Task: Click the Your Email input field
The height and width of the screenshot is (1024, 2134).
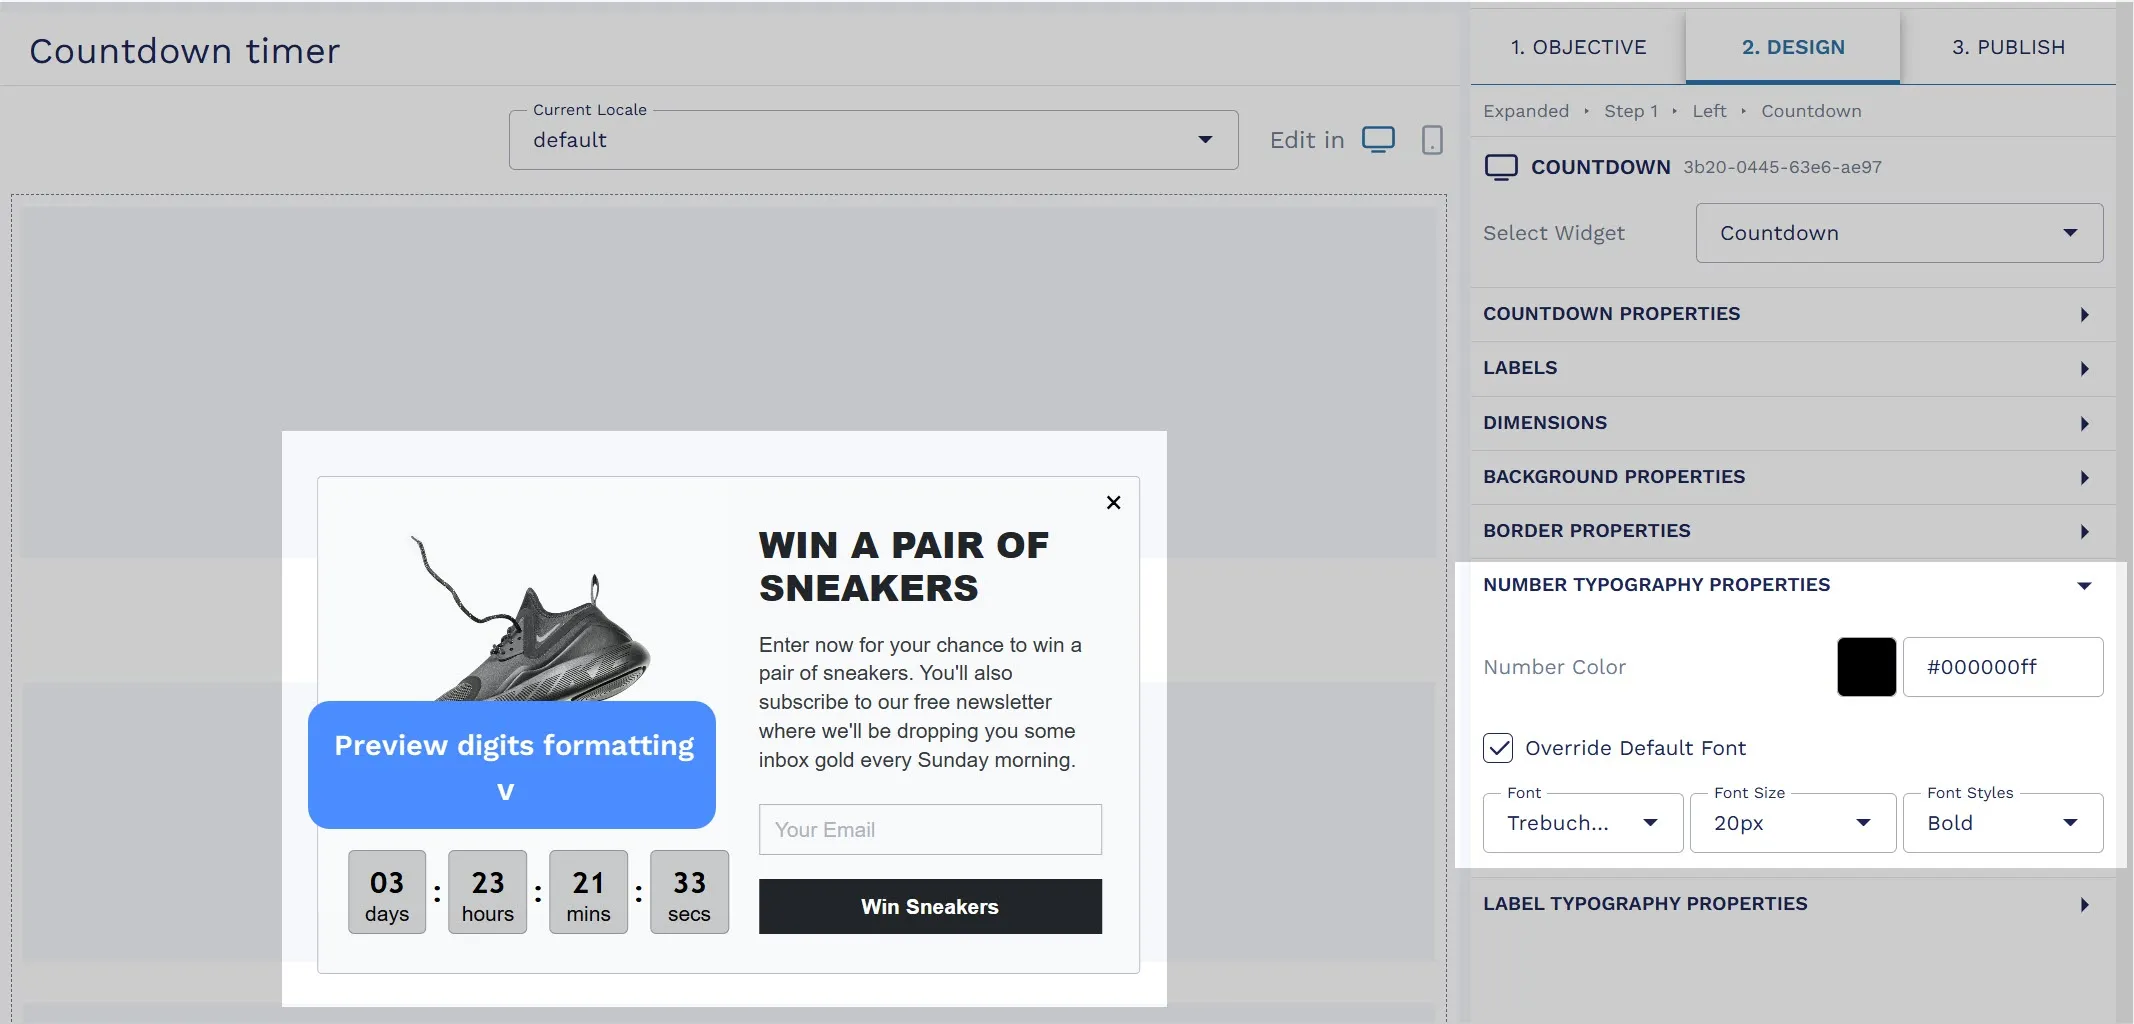Action: [930, 830]
